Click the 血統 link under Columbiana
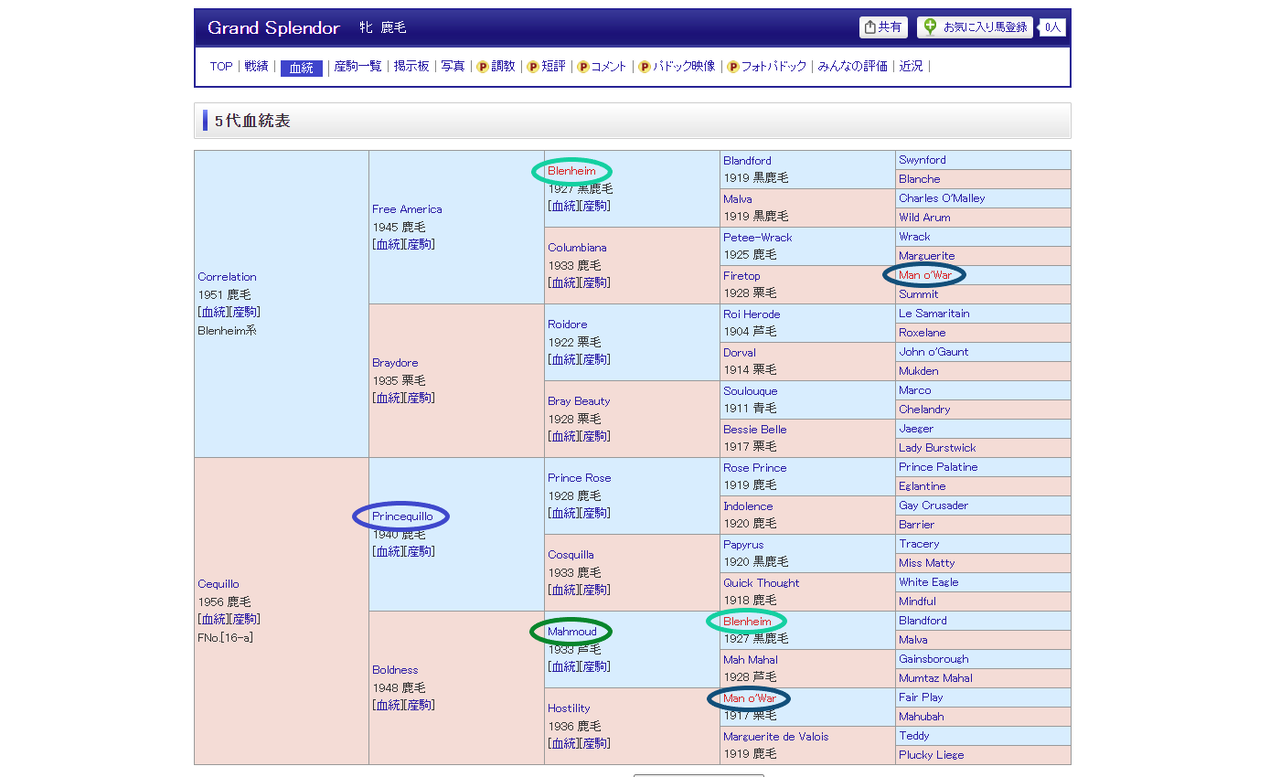This screenshot has width=1280, height=777. click(x=563, y=283)
